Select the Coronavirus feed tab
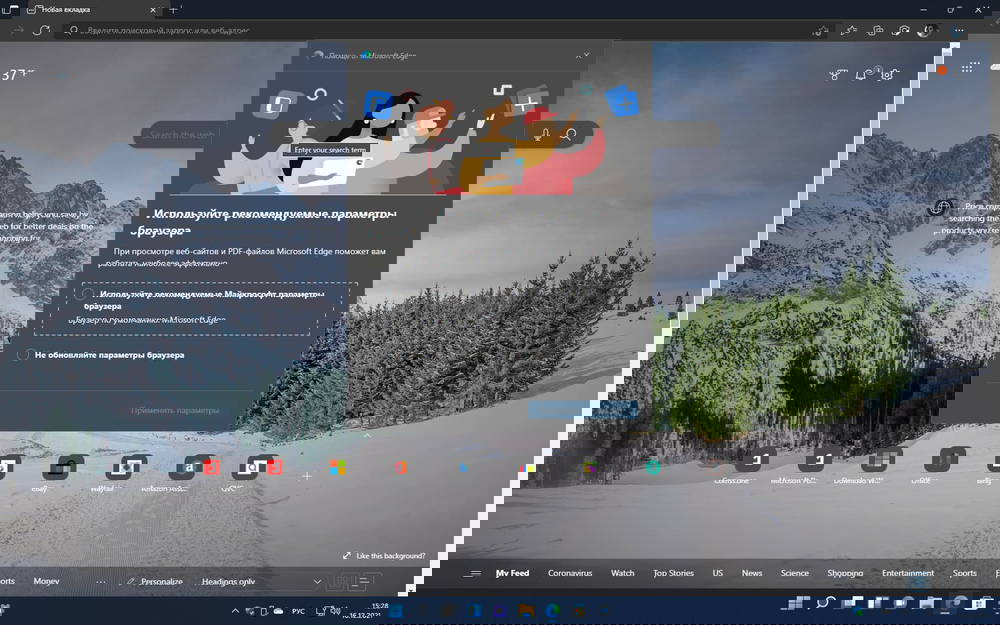The width and height of the screenshot is (1000, 625). (x=570, y=573)
